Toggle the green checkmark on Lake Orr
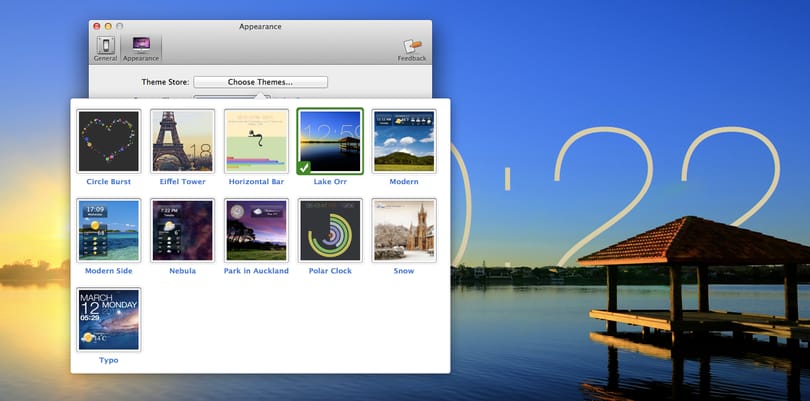 (x=304, y=167)
